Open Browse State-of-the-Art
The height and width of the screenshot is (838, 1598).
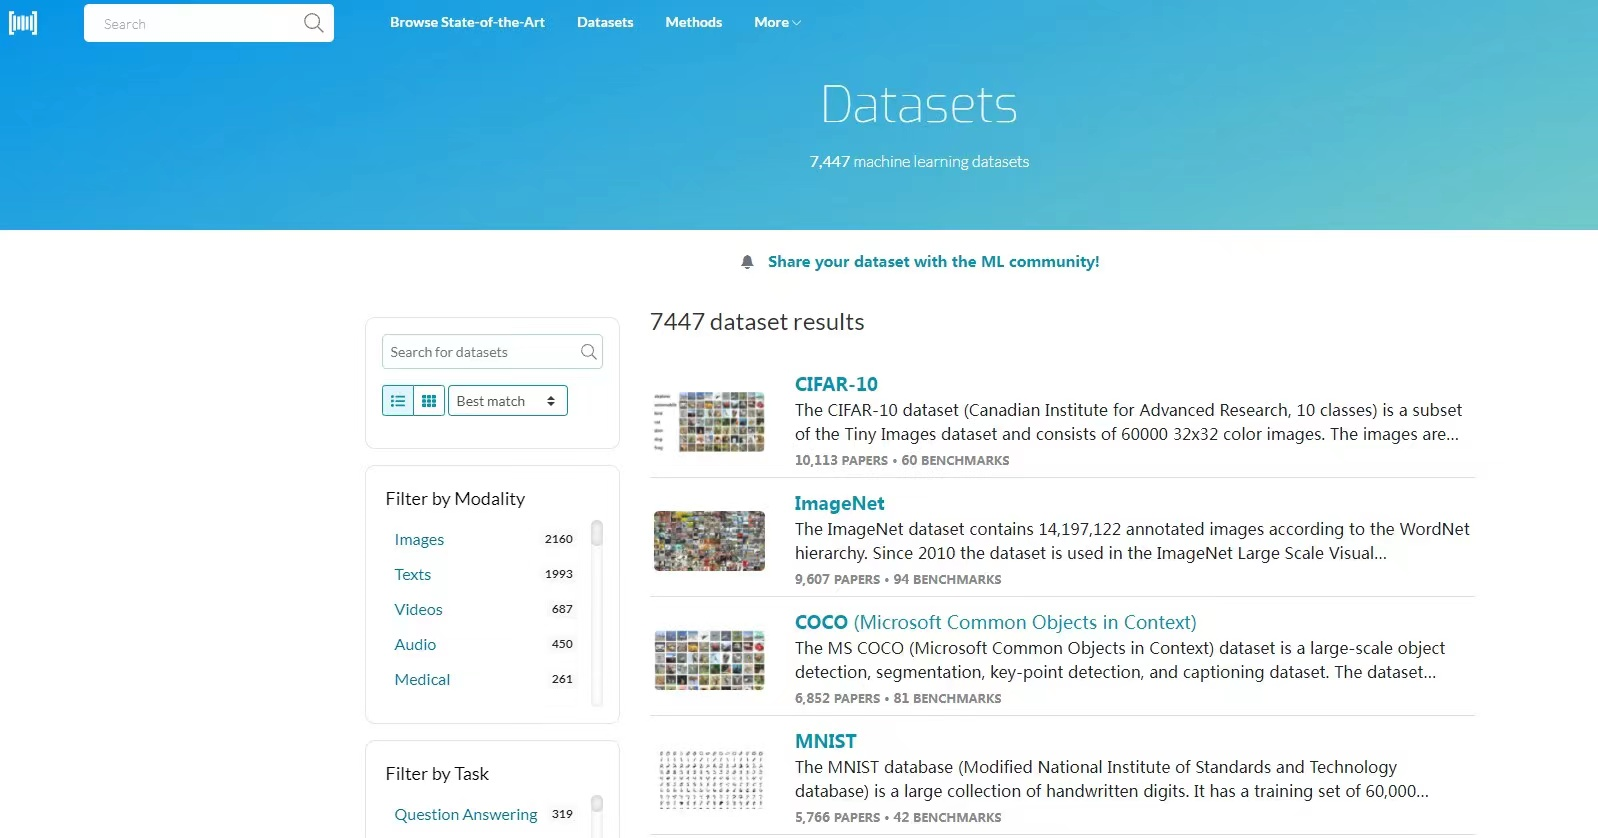(467, 22)
